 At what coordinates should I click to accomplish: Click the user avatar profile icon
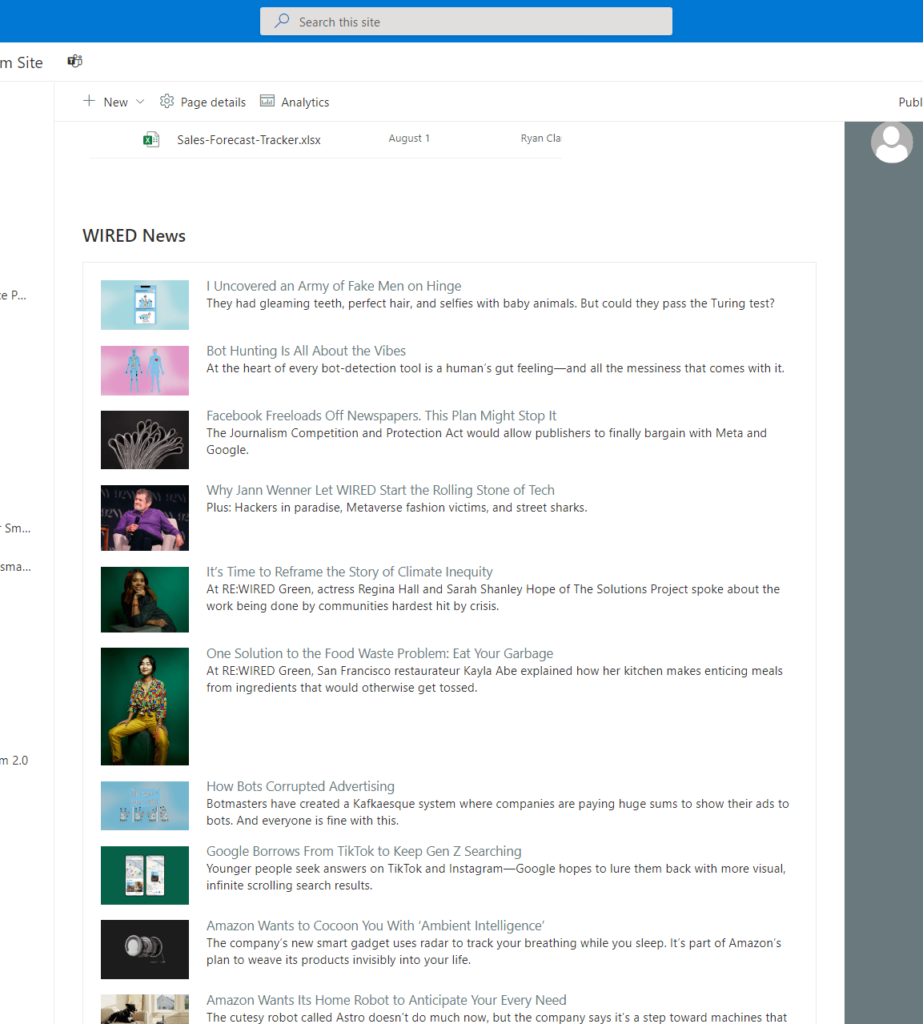(892, 142)
